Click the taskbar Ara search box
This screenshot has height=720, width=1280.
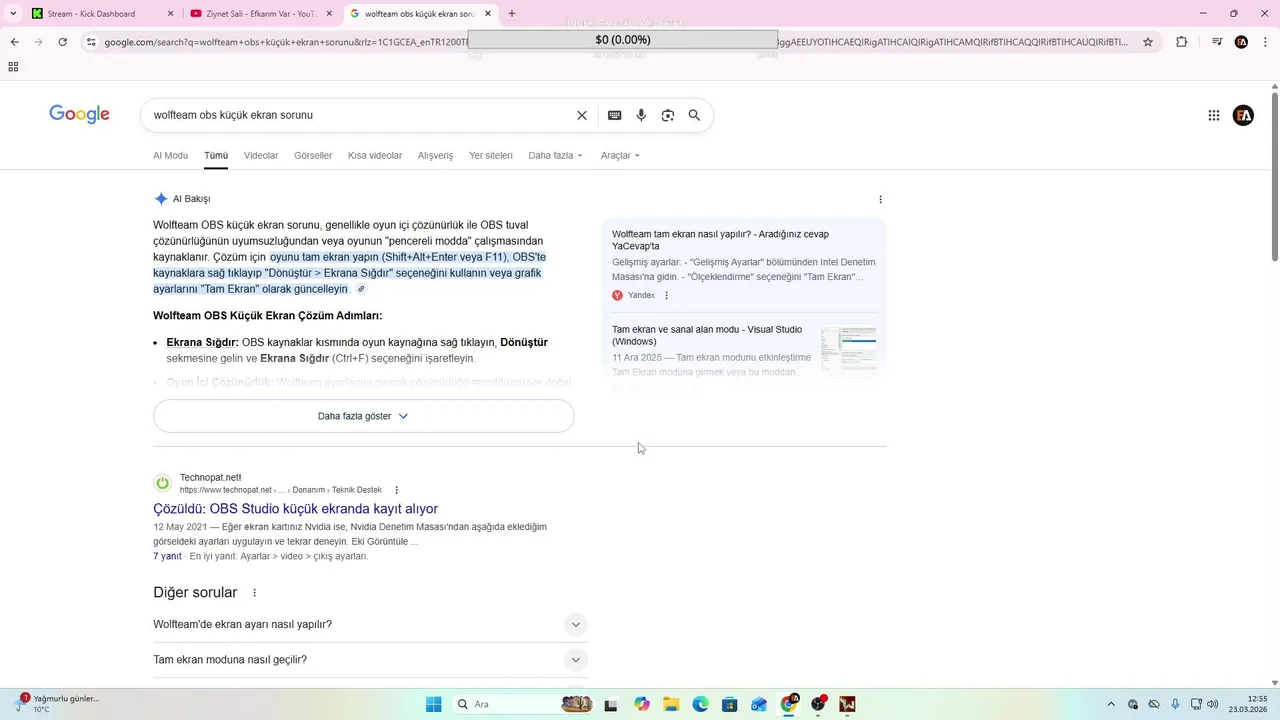[x=525, y=704]
